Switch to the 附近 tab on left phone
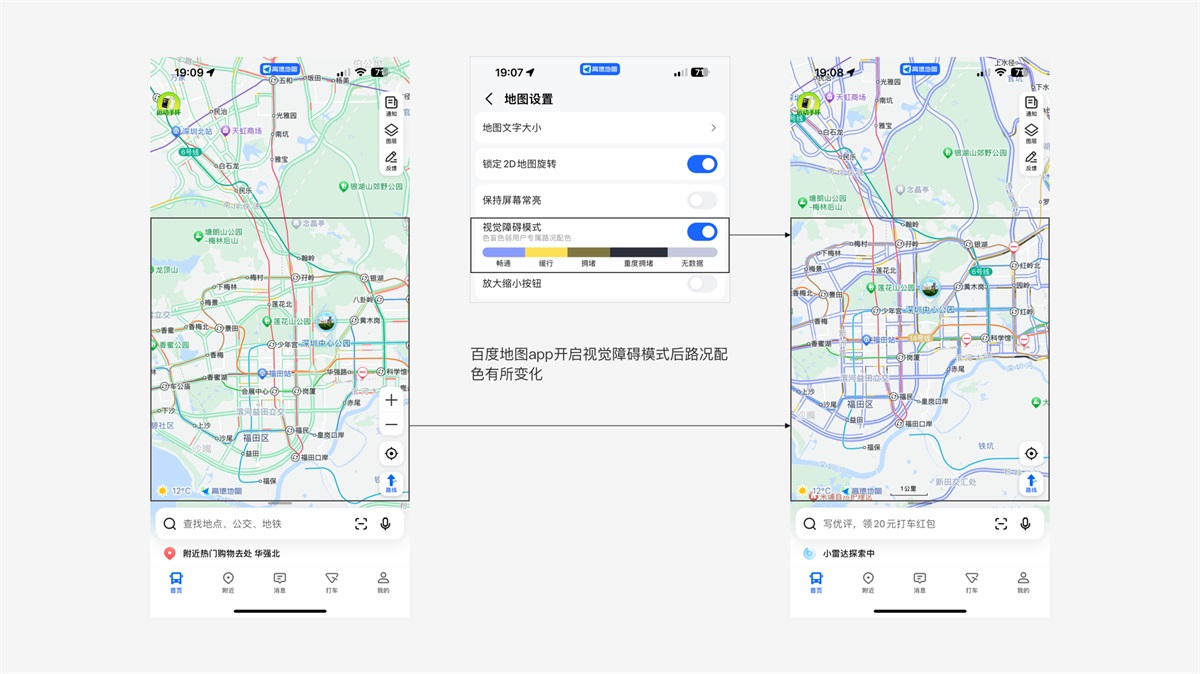 click(228, 582)
